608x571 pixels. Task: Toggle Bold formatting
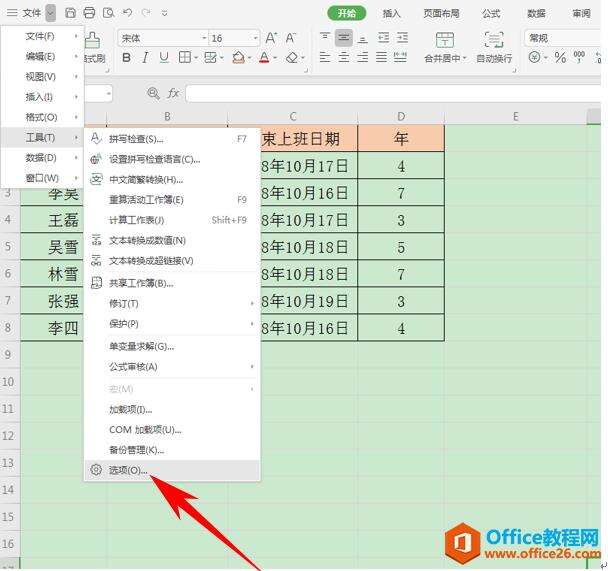click(126, 58)
